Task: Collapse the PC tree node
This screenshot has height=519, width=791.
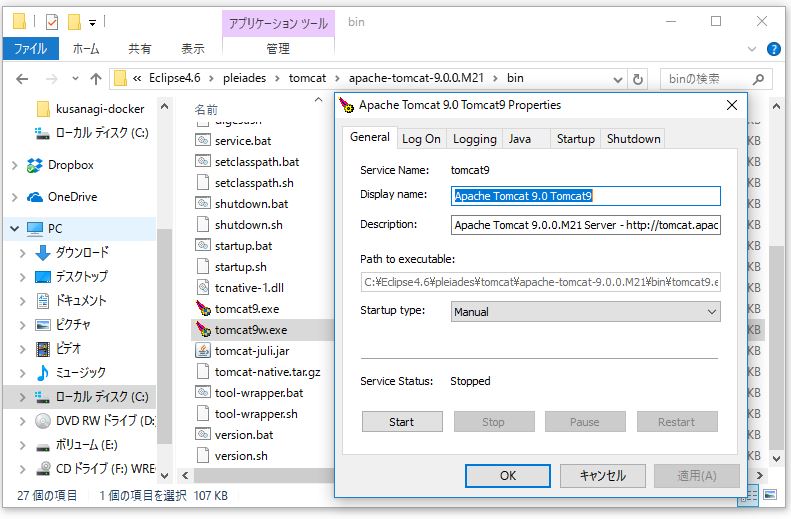Action: tap(14, 229)
